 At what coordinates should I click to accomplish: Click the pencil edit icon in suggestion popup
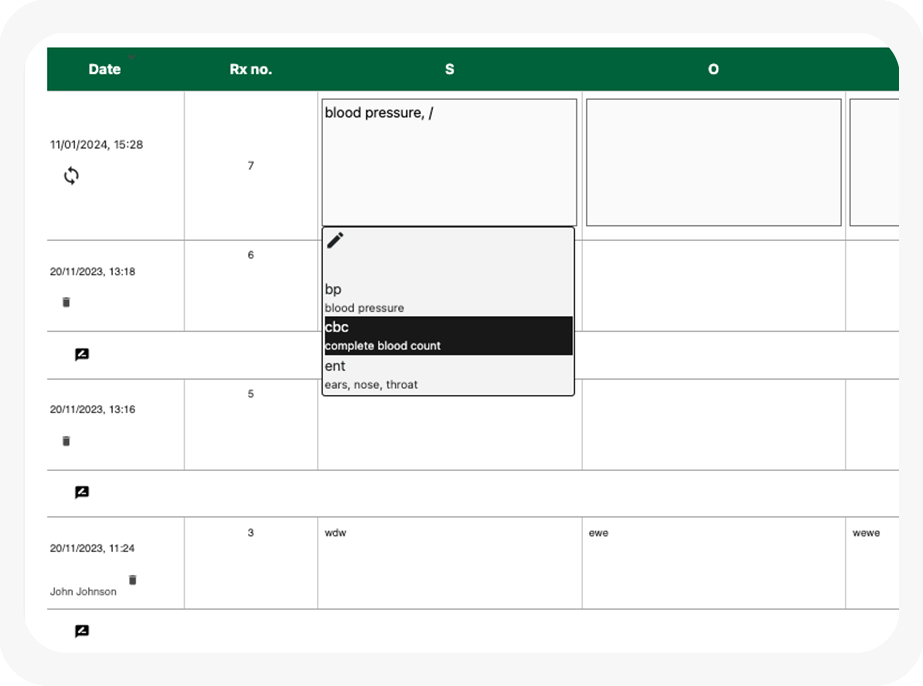coord(335,240)
